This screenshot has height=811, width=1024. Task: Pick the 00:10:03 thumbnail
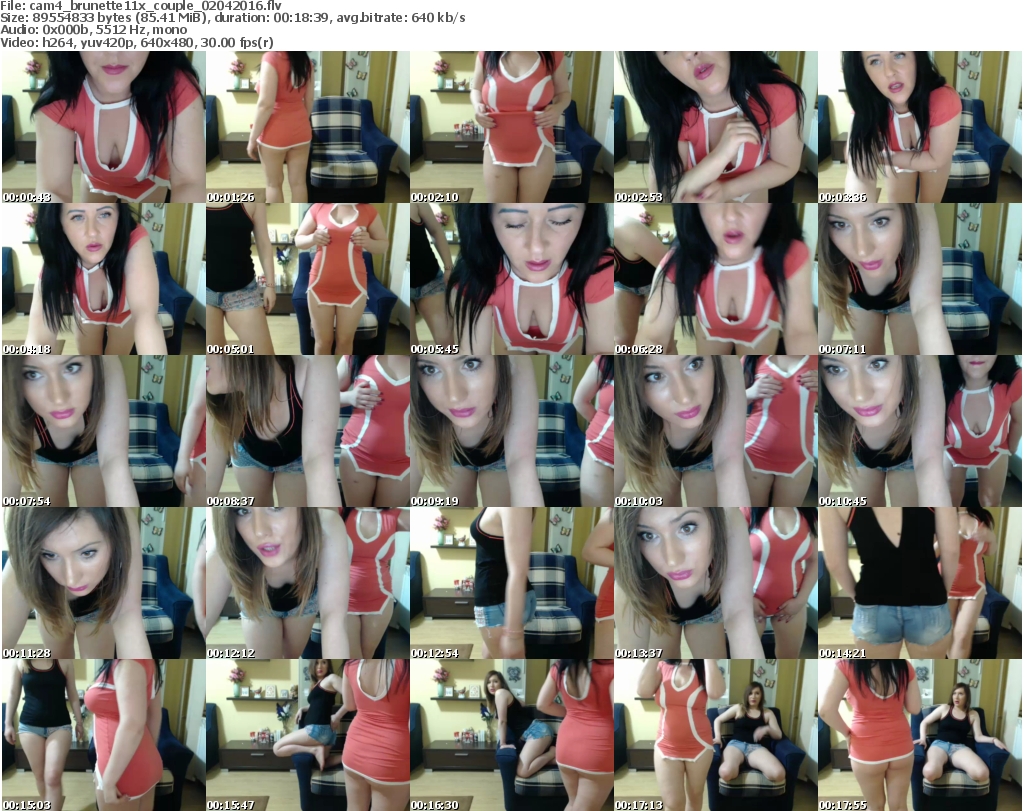[x=715, y=431]
